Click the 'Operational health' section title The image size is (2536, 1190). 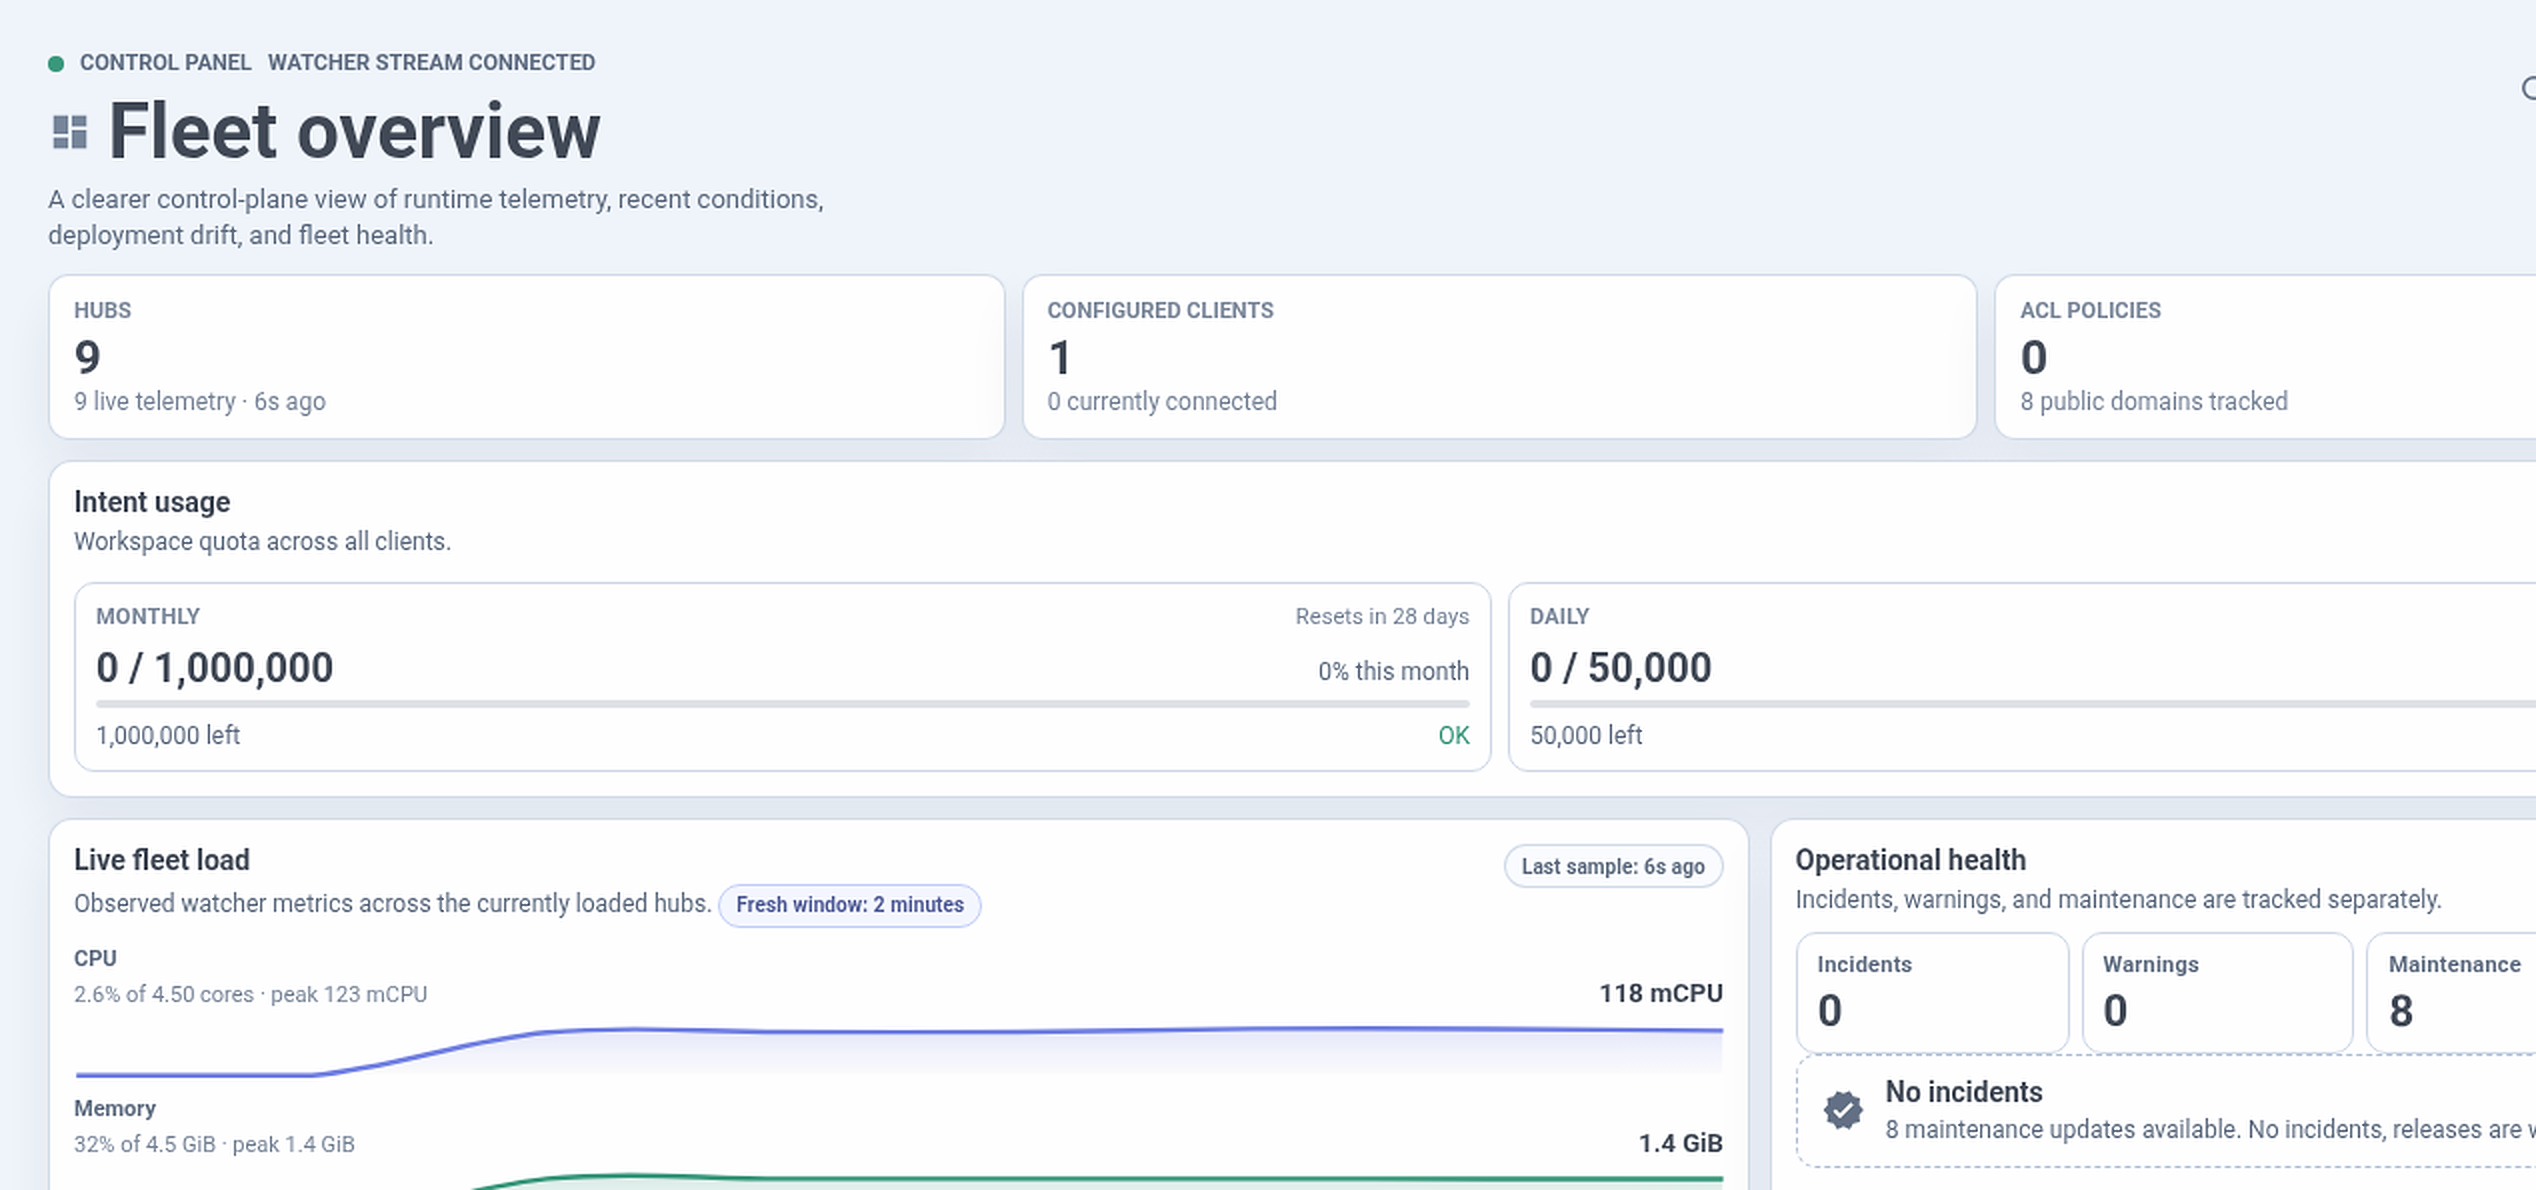coord(1910,860)
